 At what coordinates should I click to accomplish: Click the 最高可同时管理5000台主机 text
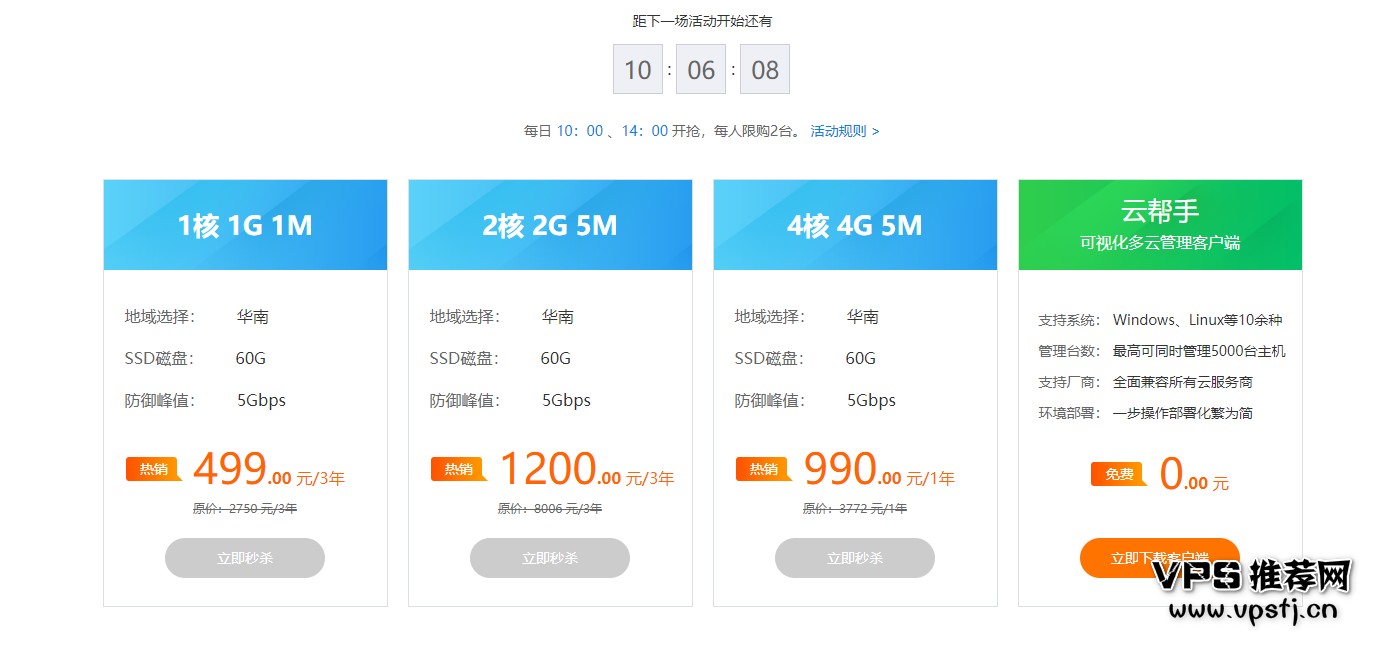1199,351
